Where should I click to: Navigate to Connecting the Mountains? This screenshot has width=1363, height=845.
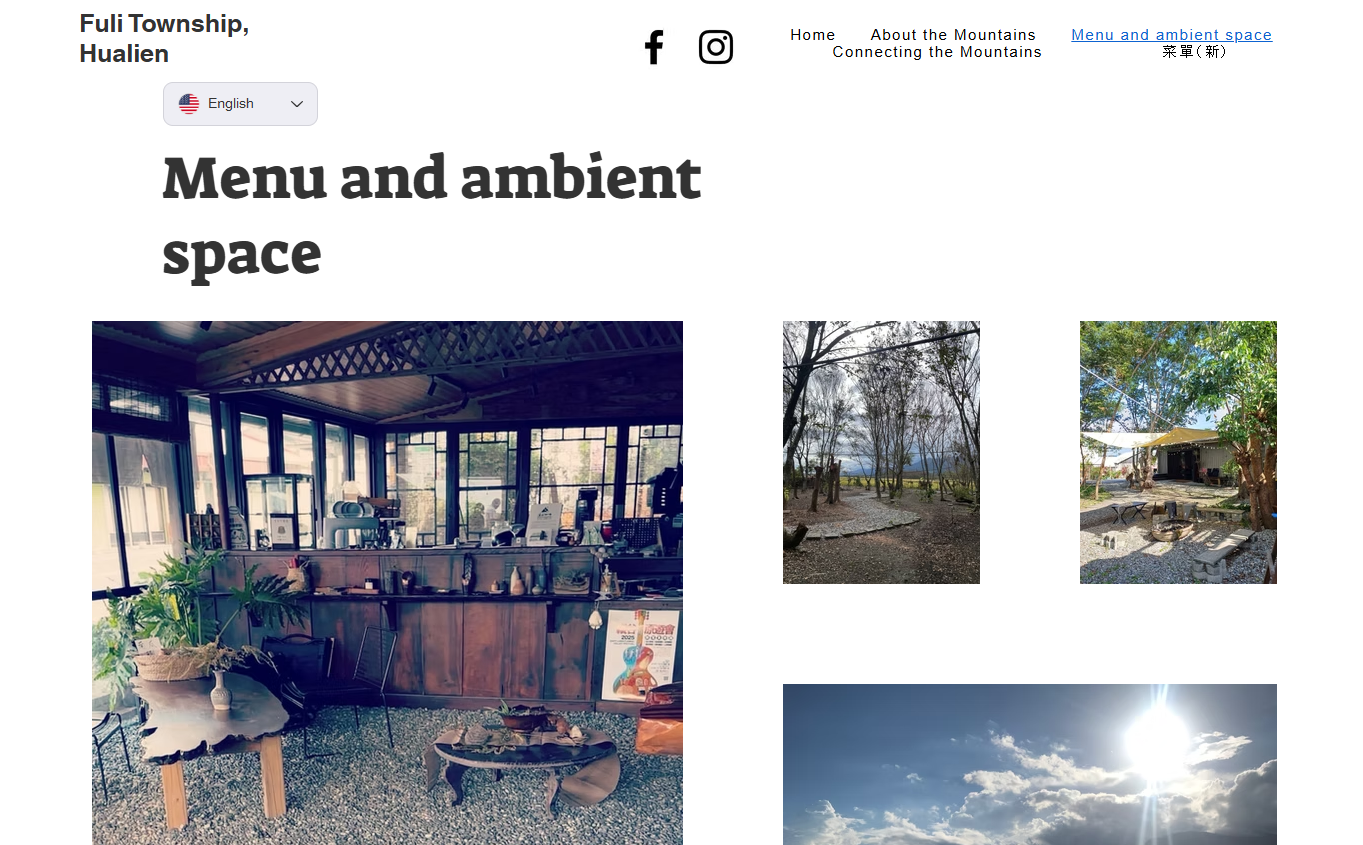tap(936, 52)
